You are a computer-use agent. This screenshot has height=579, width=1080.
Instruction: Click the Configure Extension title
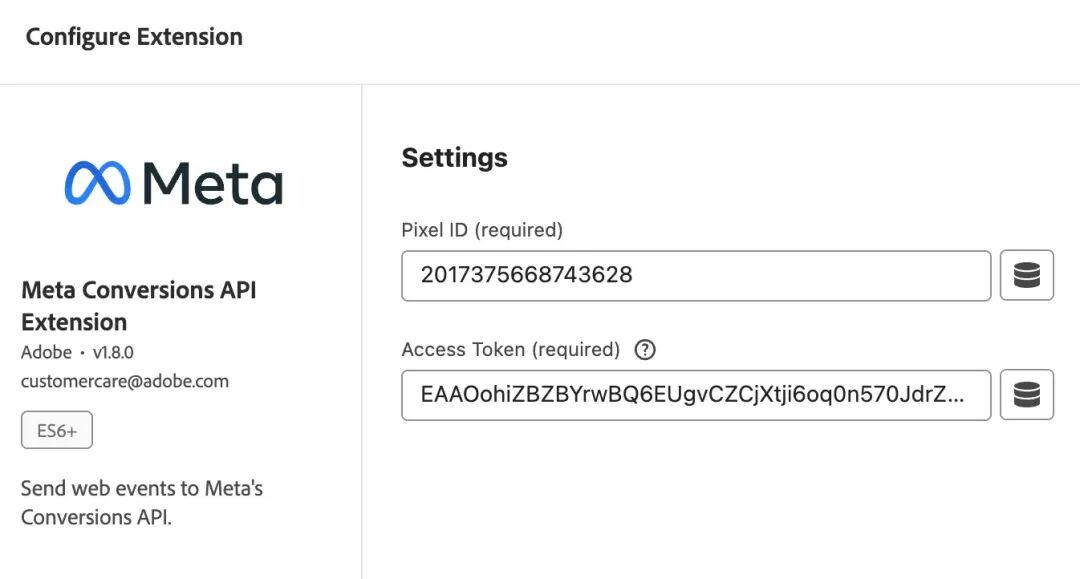[132, 36]
